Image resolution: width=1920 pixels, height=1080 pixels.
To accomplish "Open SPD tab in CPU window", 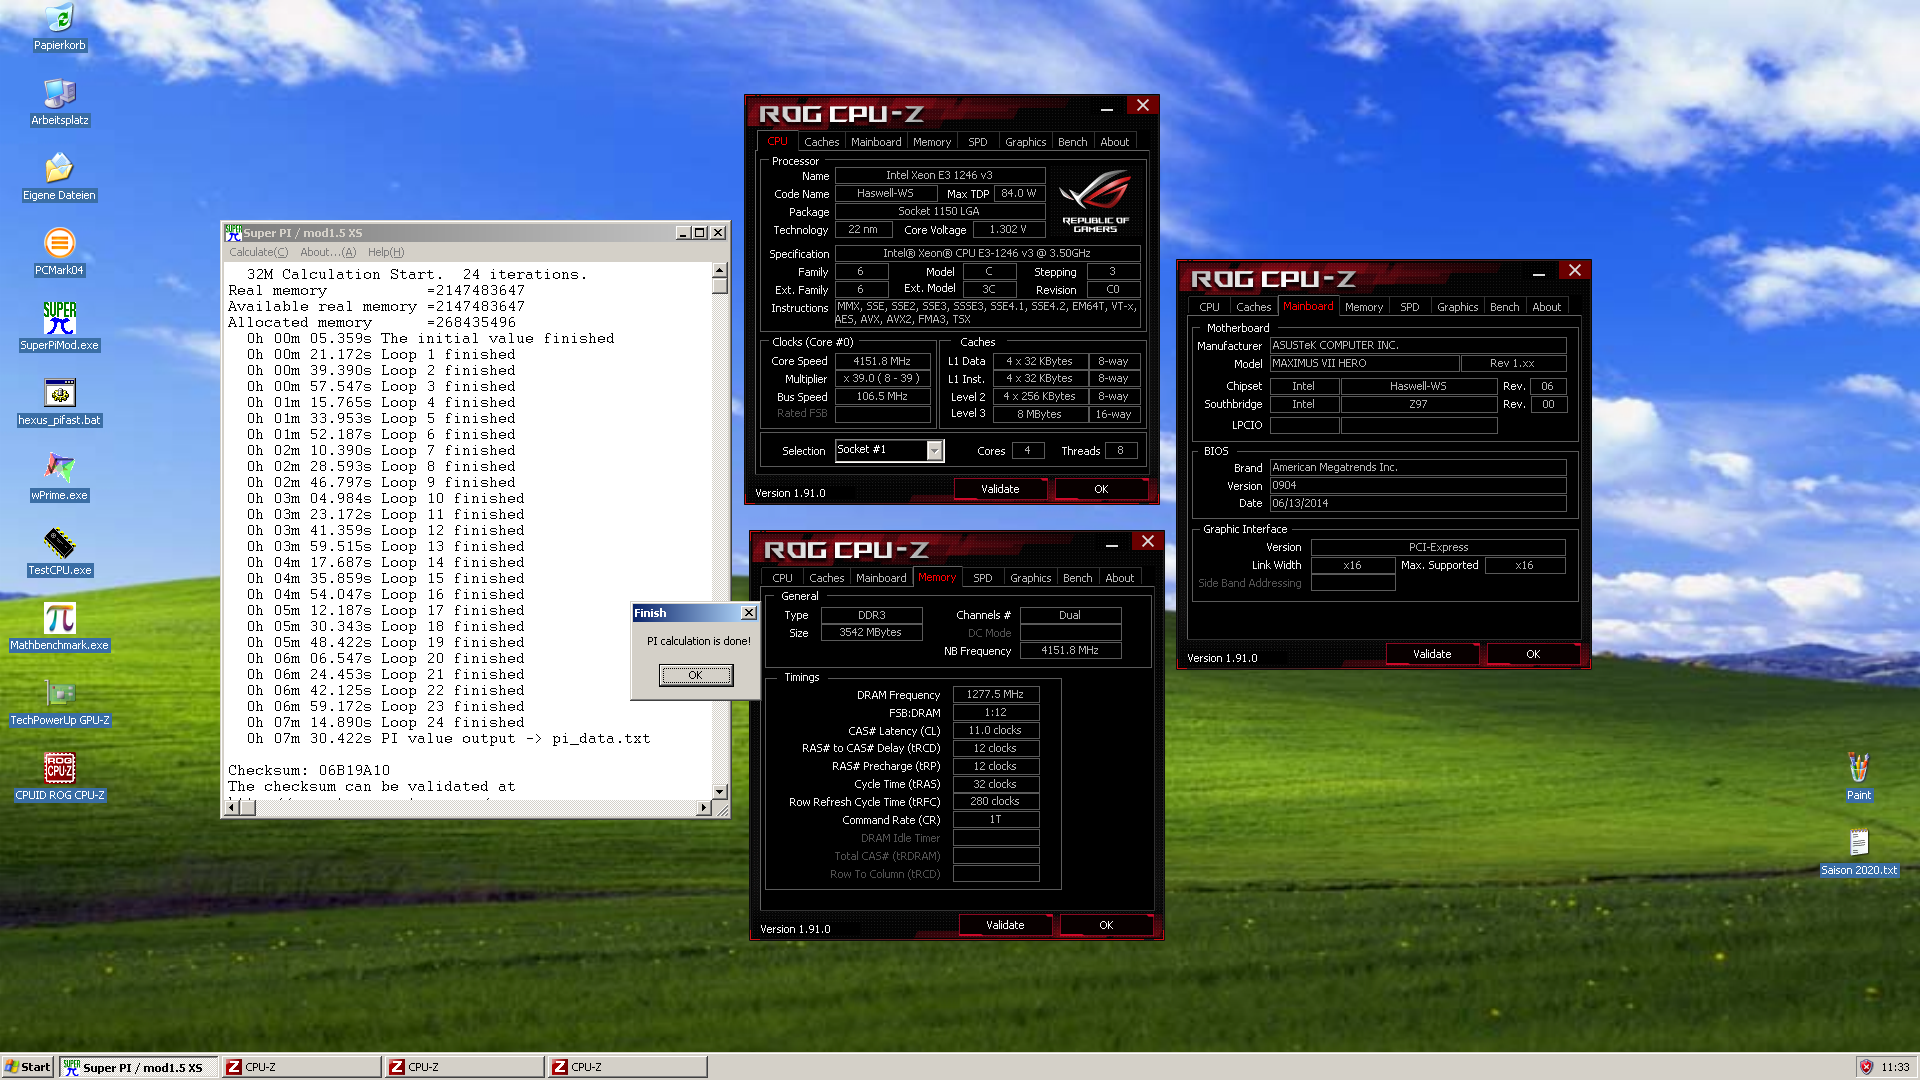I will [x=977, y=142].
